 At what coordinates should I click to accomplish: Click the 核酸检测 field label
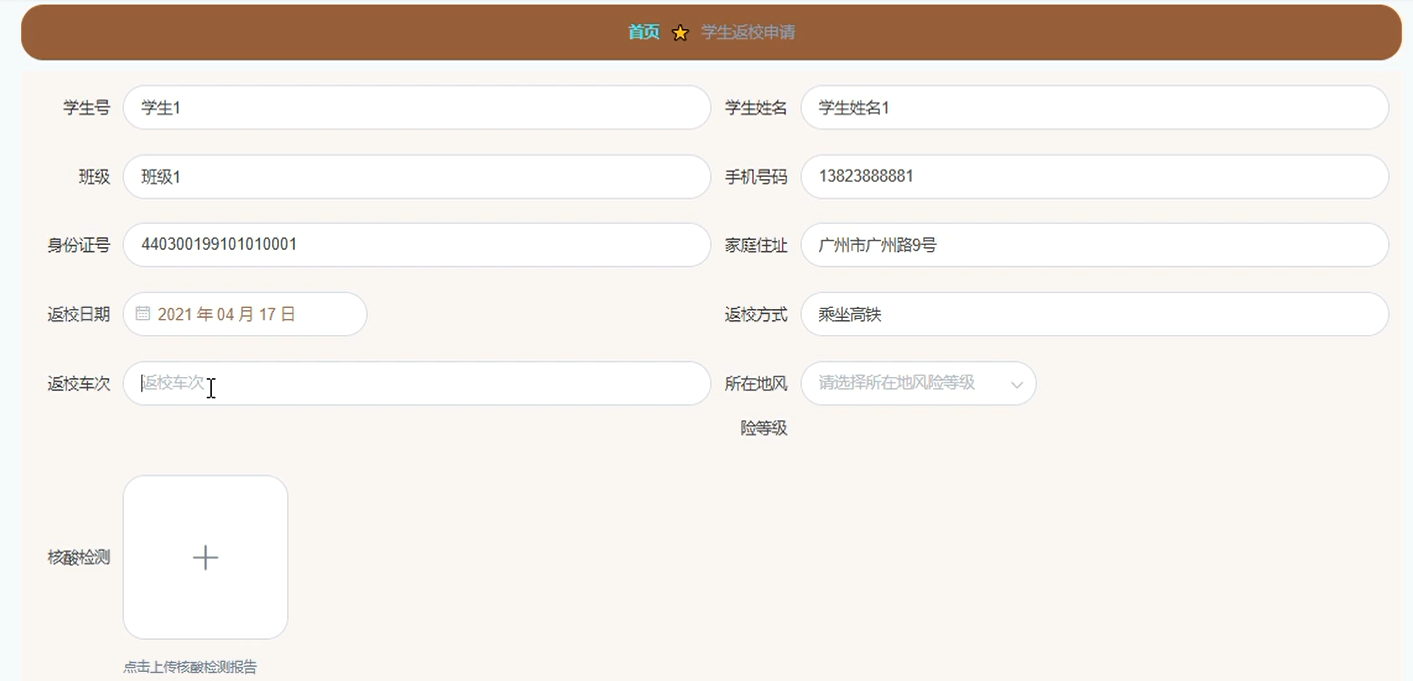coord(79,557)
